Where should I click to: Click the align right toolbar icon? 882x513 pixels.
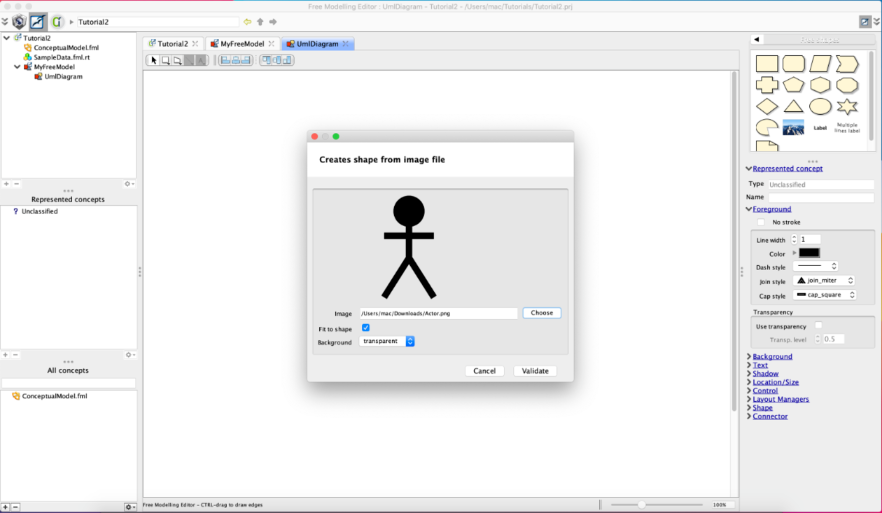tap(246, 60)
